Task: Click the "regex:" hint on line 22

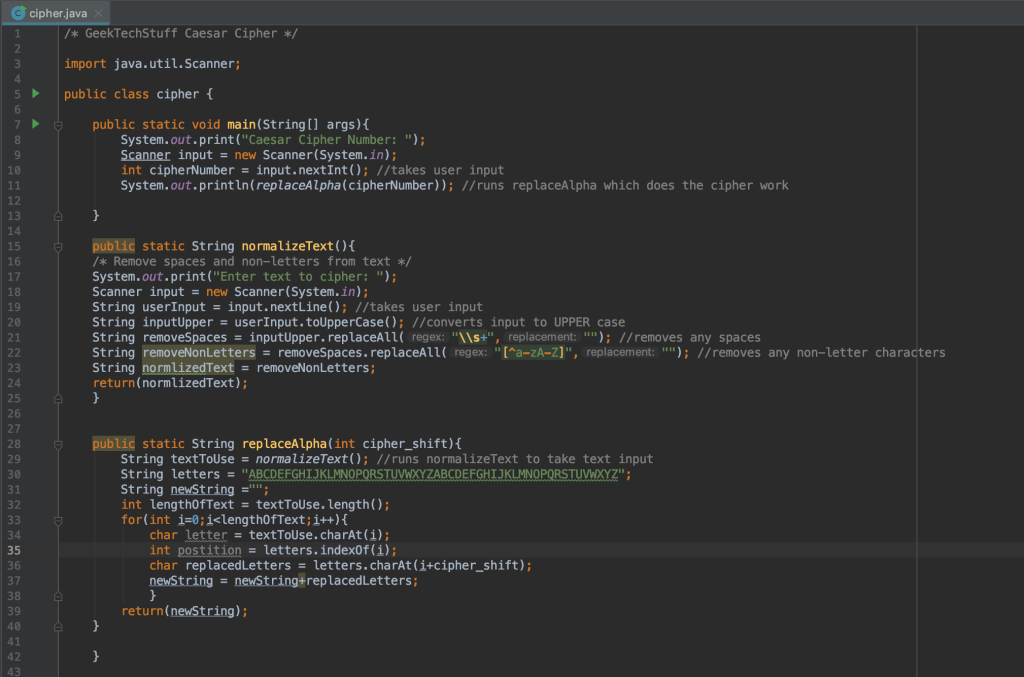Action: click(x=470, y=353)
